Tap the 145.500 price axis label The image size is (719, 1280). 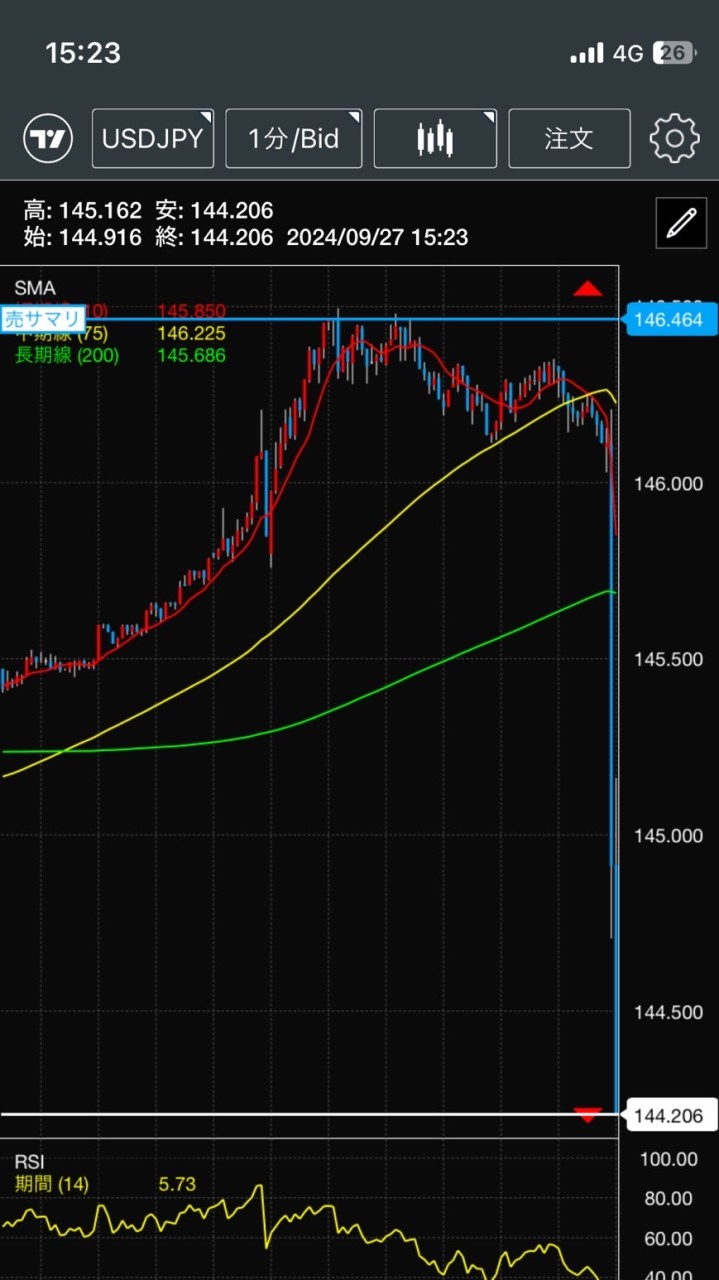669,660
